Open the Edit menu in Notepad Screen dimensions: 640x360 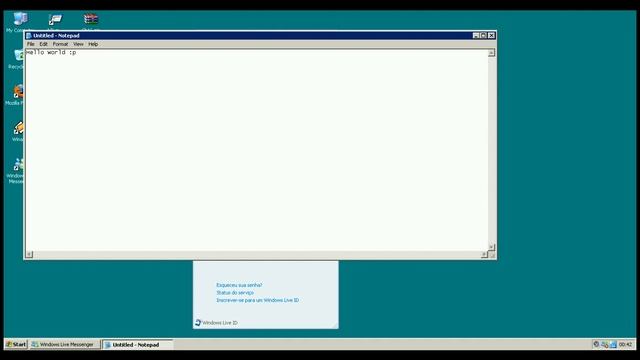[x=43, y=44]
